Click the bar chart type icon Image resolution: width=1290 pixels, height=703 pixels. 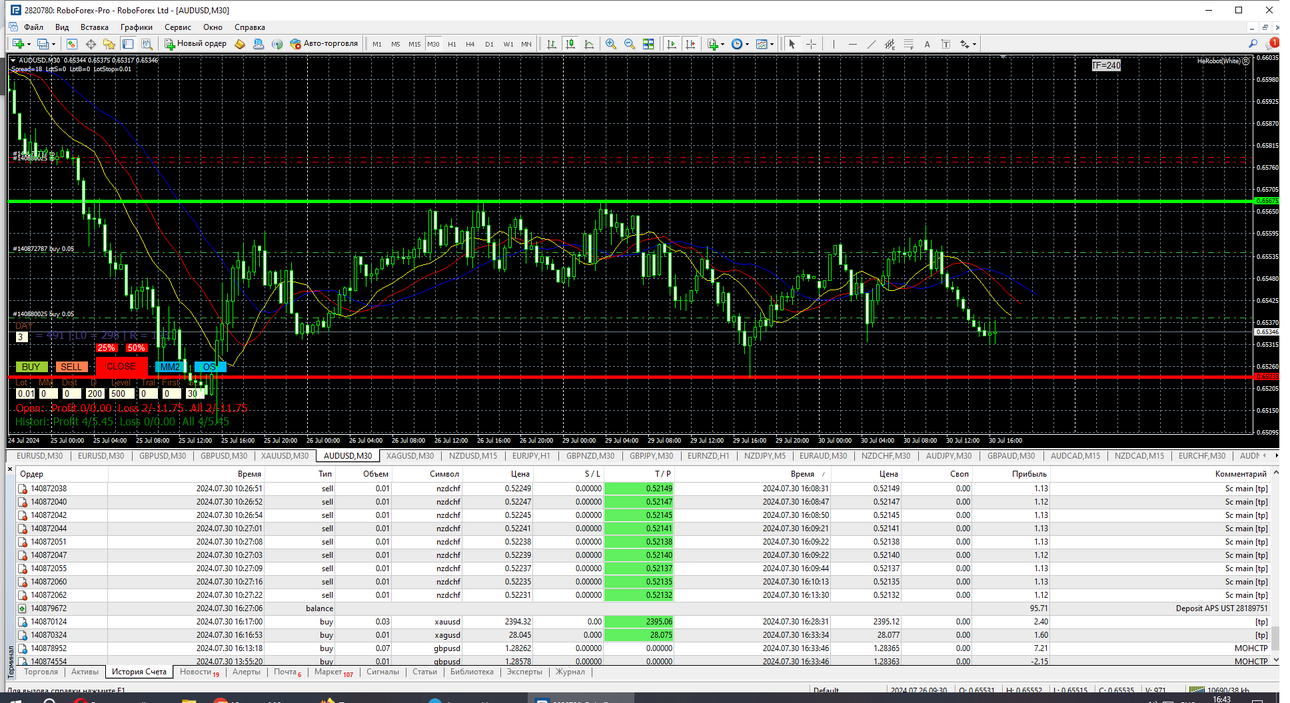[551, 44]
